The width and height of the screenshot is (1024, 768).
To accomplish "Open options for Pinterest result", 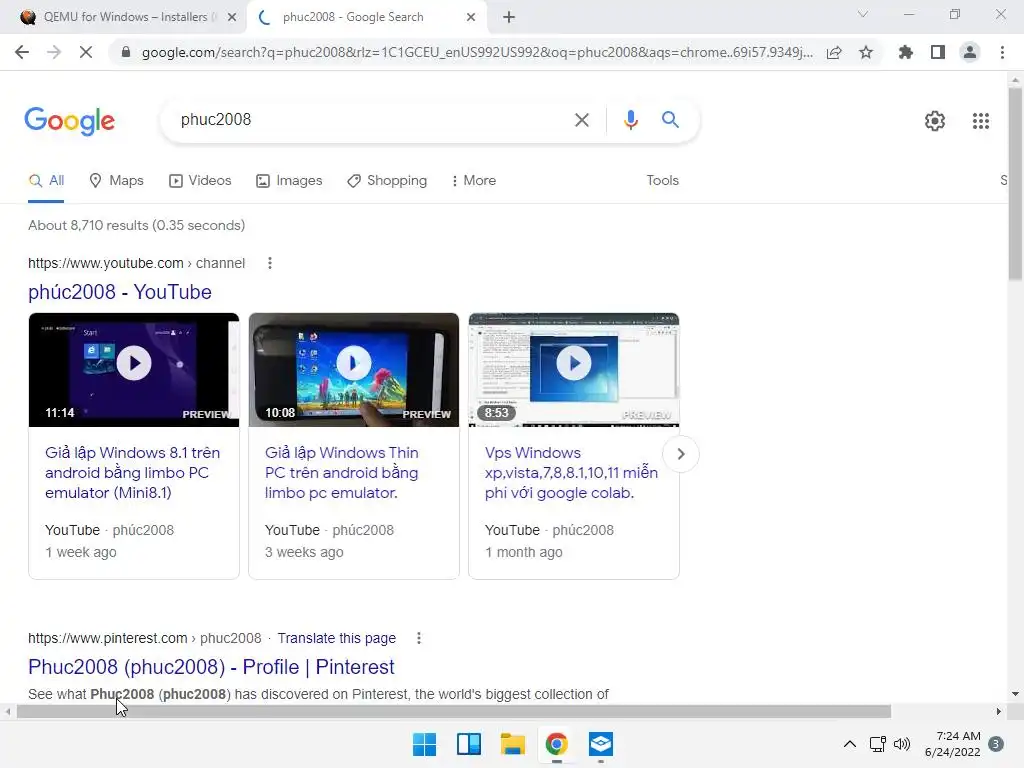I will [x=419, y=638].
